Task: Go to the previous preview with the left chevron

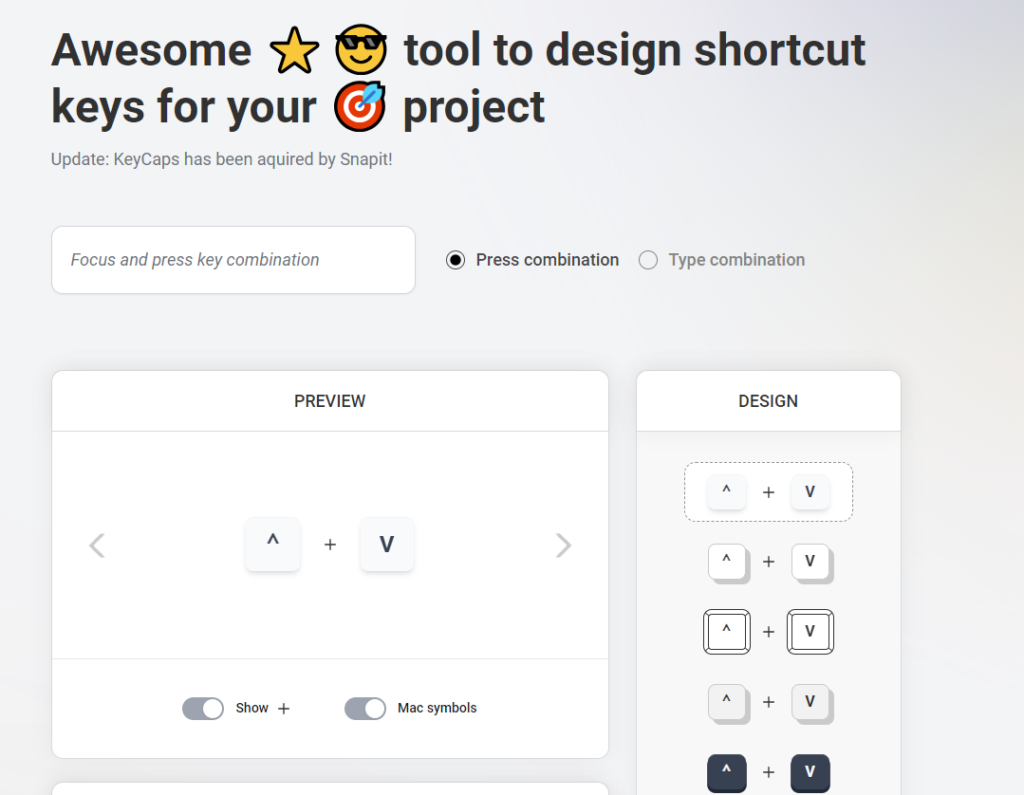Action: coord(97,545)
